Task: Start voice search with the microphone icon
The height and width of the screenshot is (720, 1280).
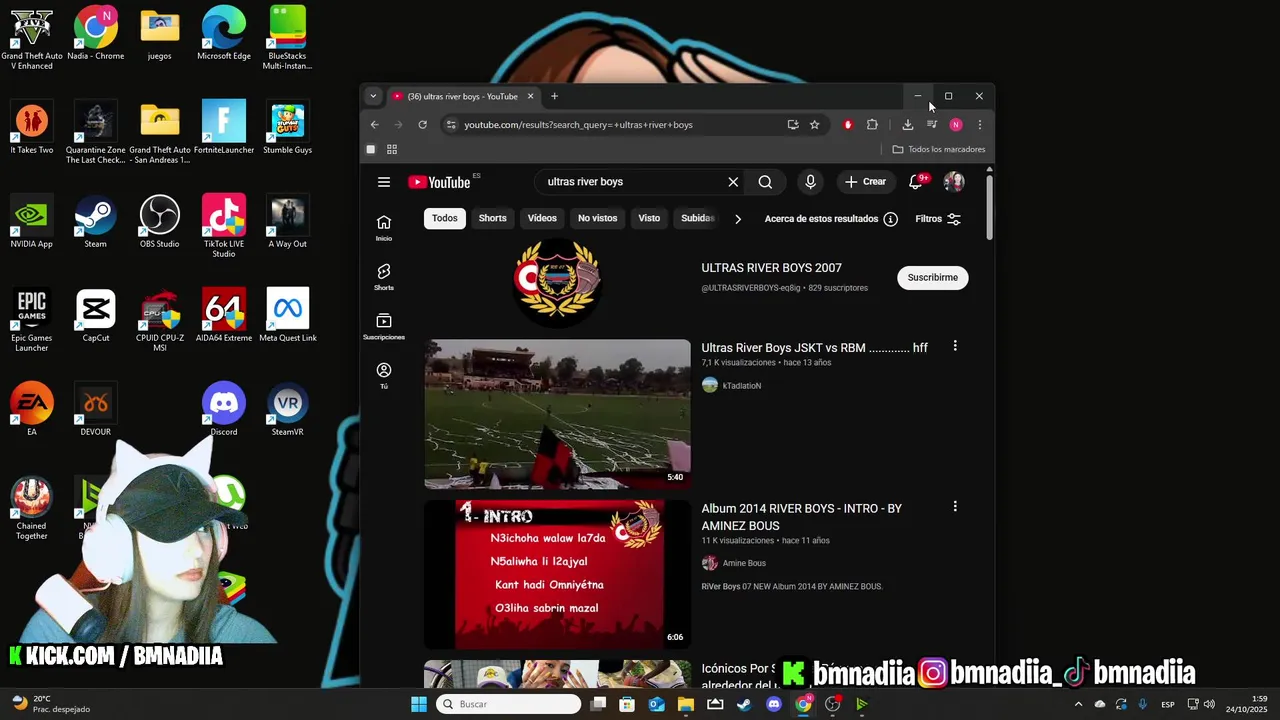Action: [810, 182]
